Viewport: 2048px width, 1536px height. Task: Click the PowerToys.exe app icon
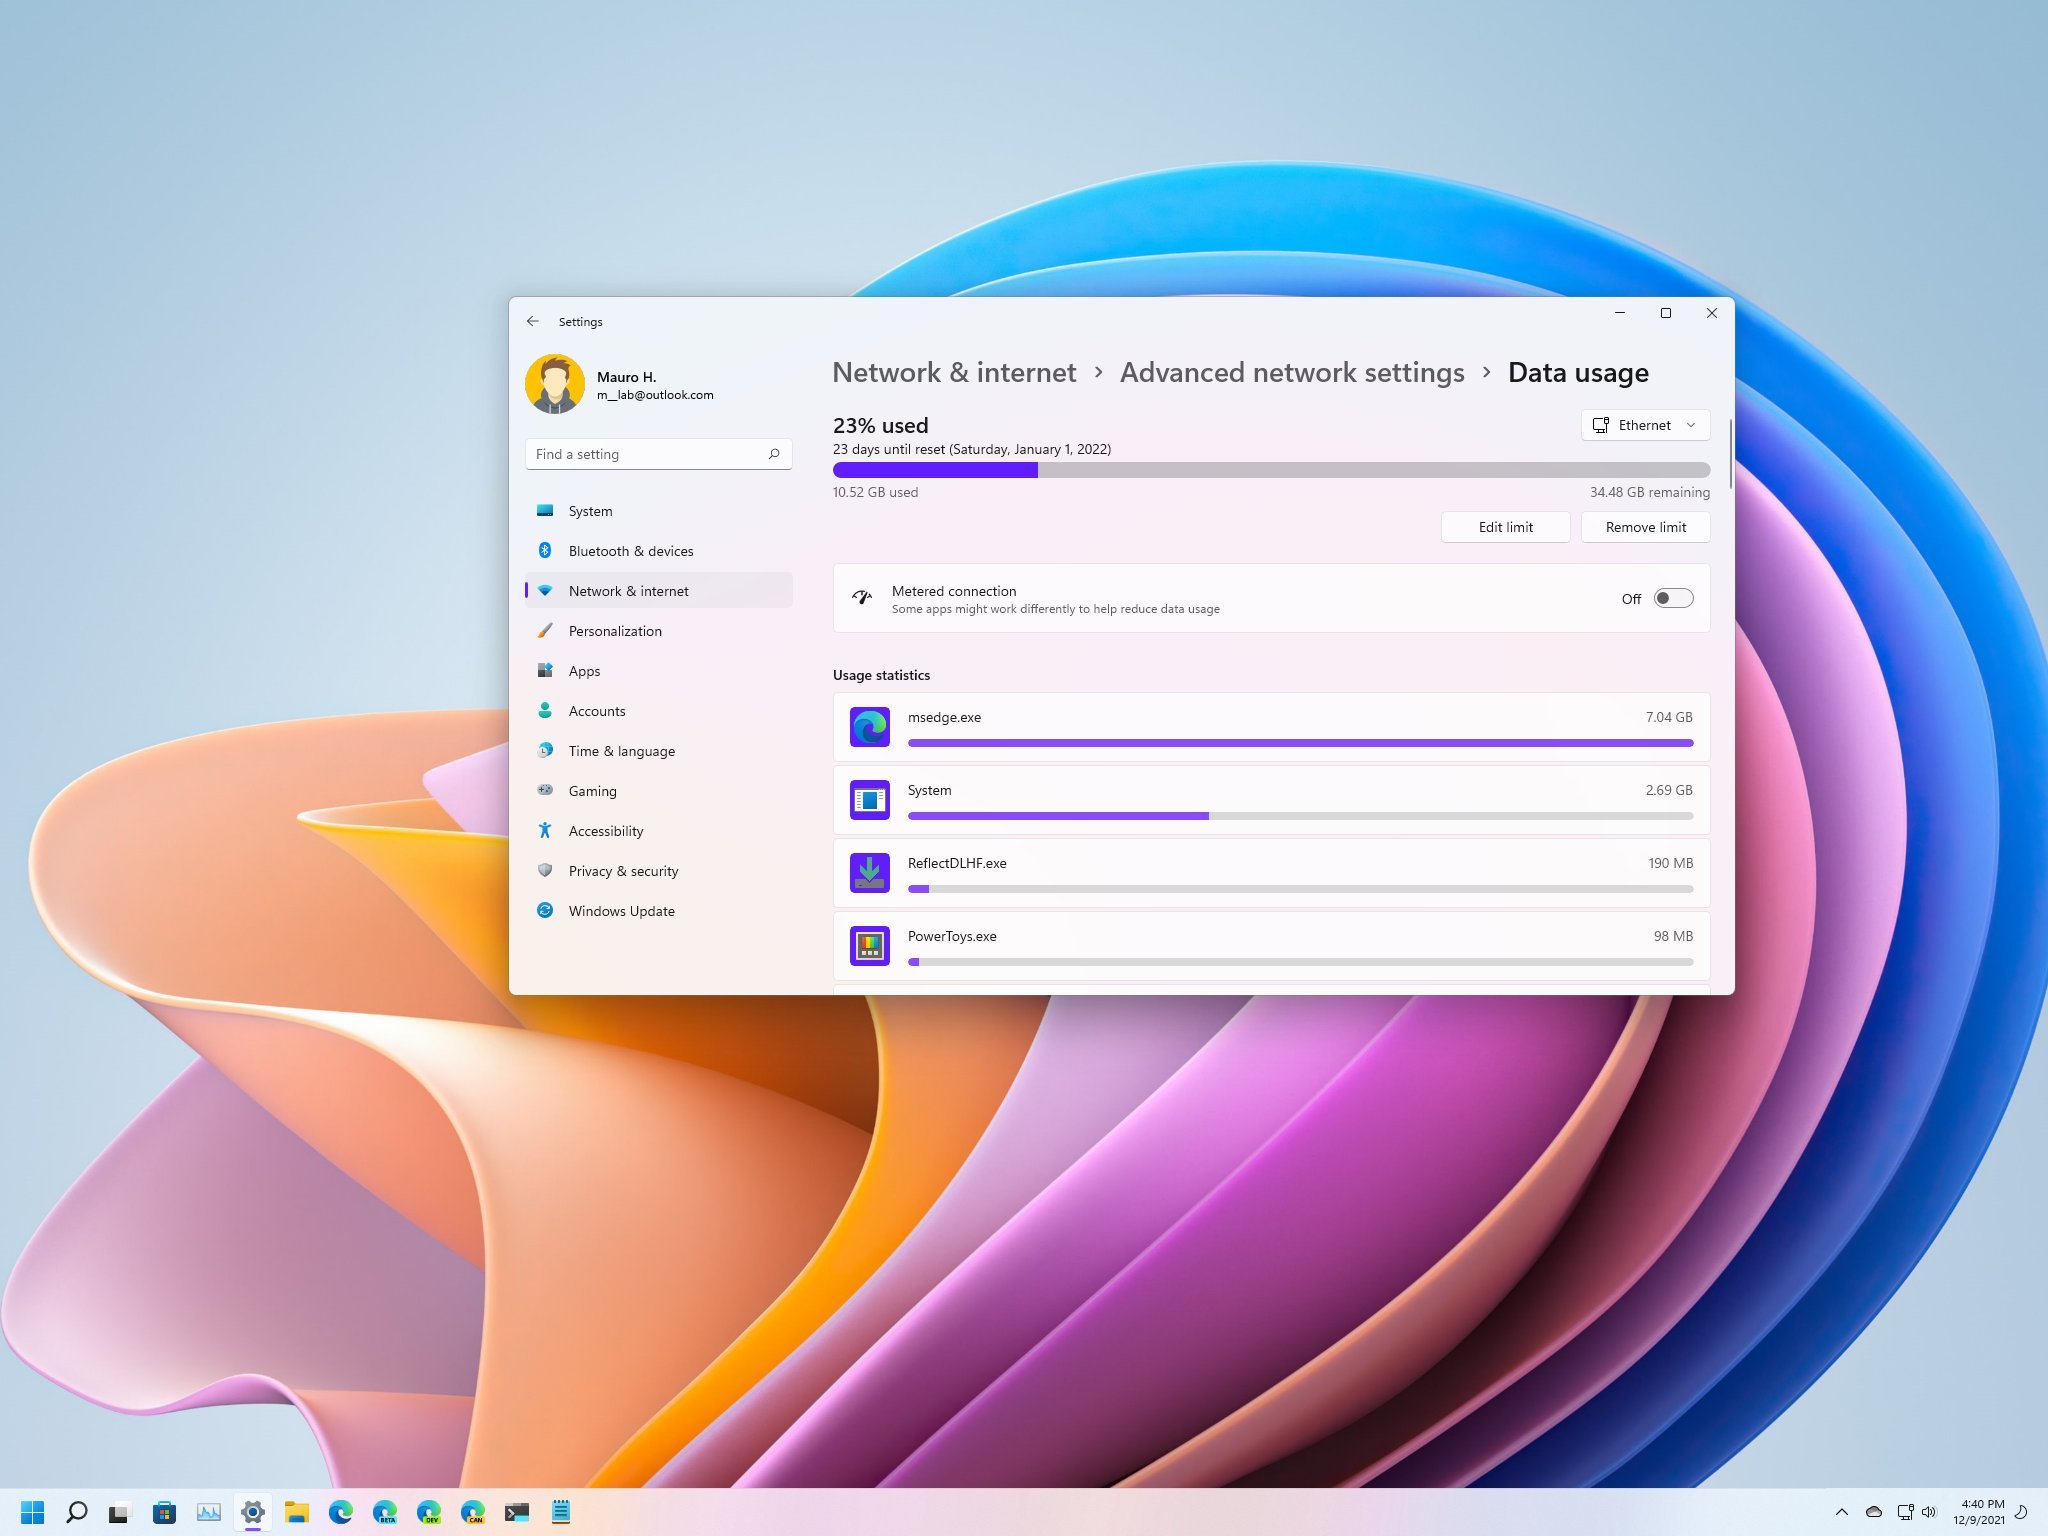point(869,946)
